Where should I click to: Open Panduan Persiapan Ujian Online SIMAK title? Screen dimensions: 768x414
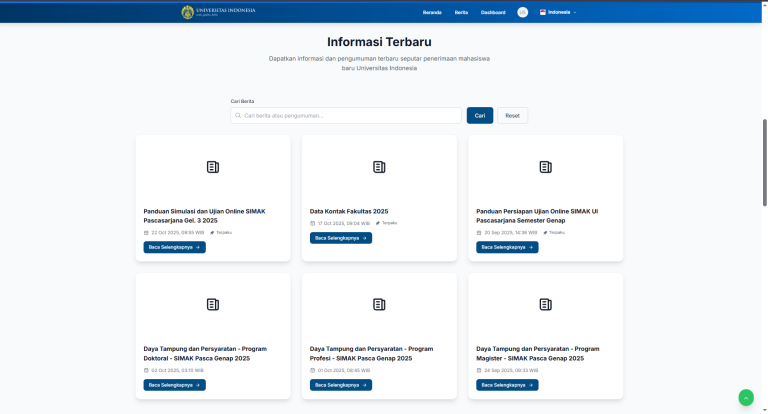tap(538, 215)
